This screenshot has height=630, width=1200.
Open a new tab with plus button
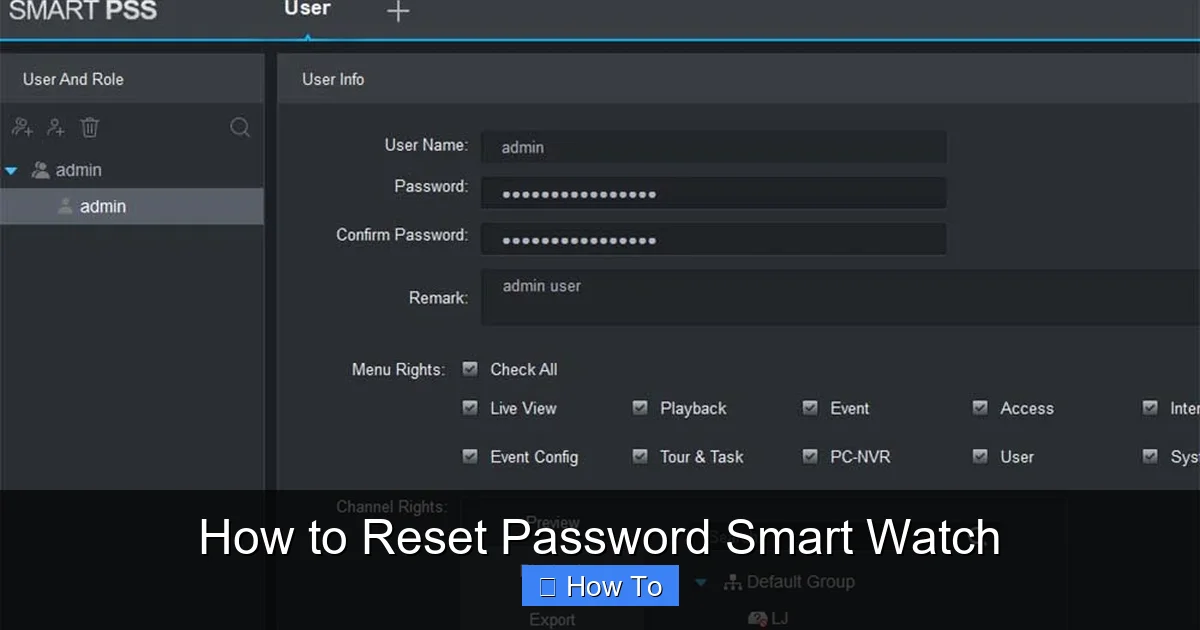pos(398,12)
